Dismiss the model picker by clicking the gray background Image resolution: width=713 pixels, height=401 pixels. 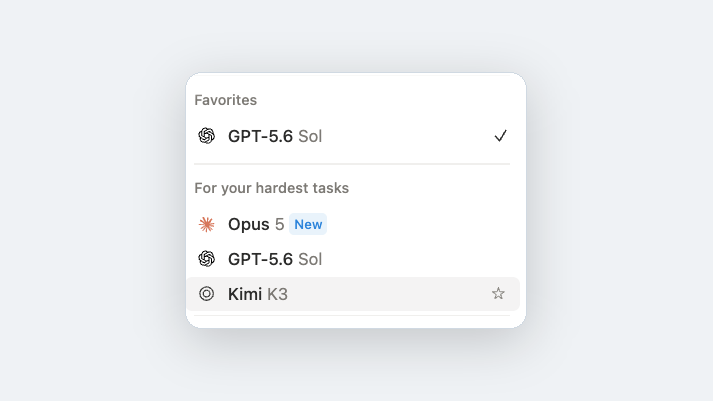(91, 200)
